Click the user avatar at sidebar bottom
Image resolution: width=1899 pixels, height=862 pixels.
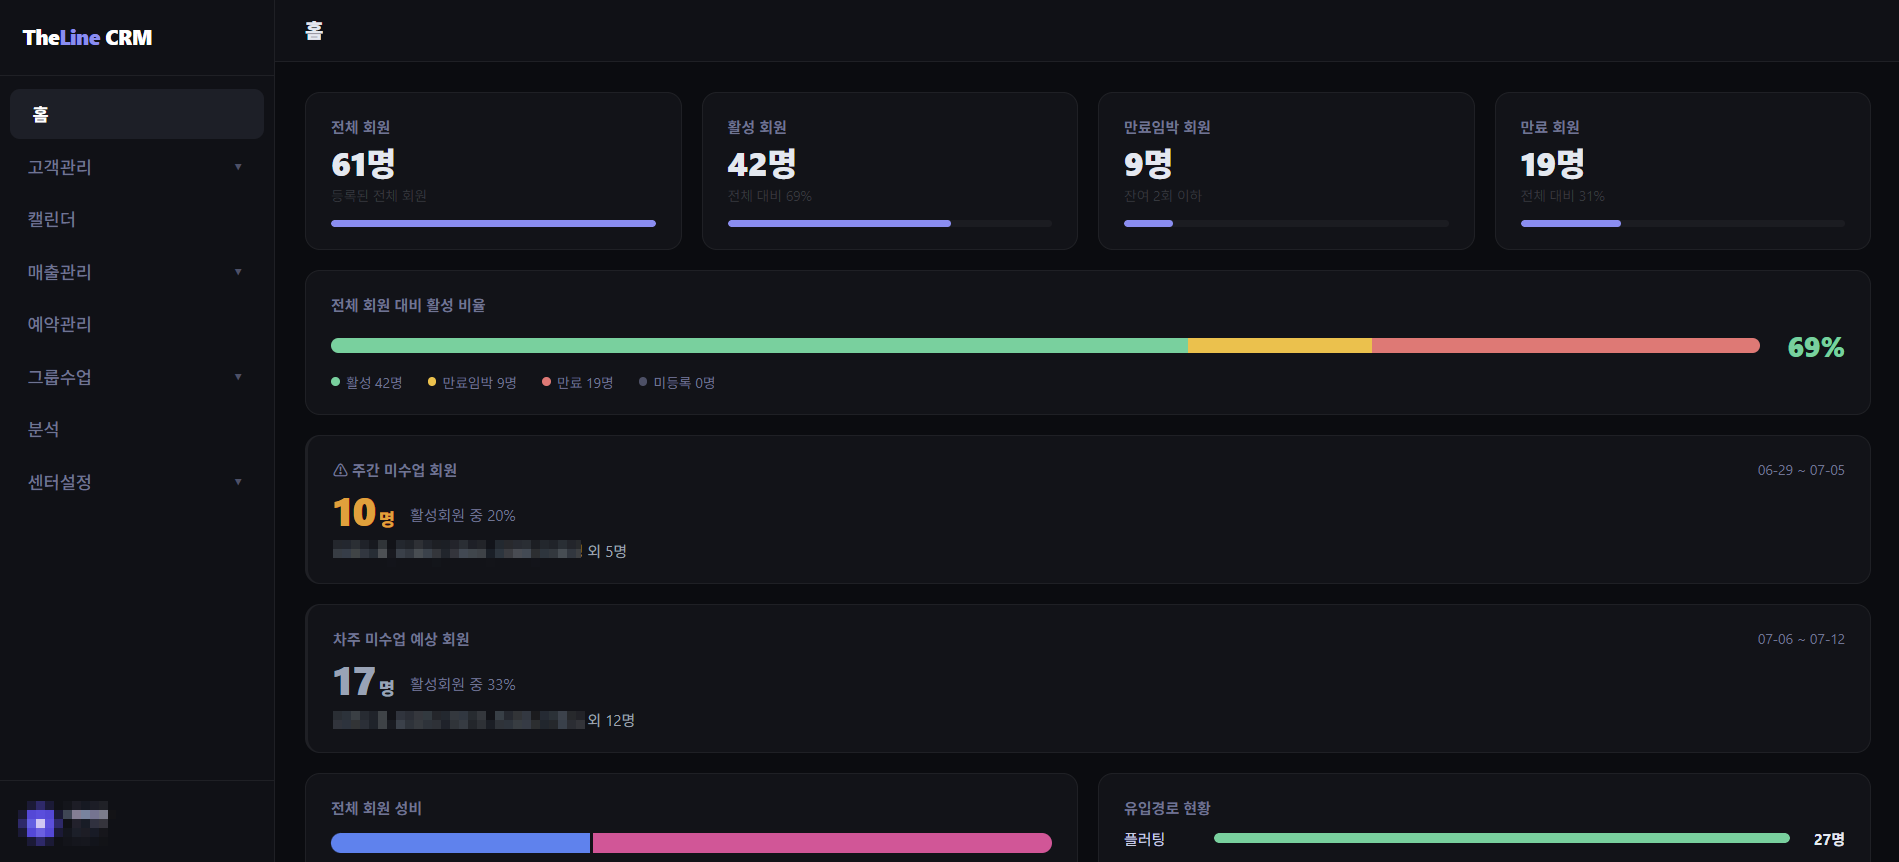click(x=40, y=824)
